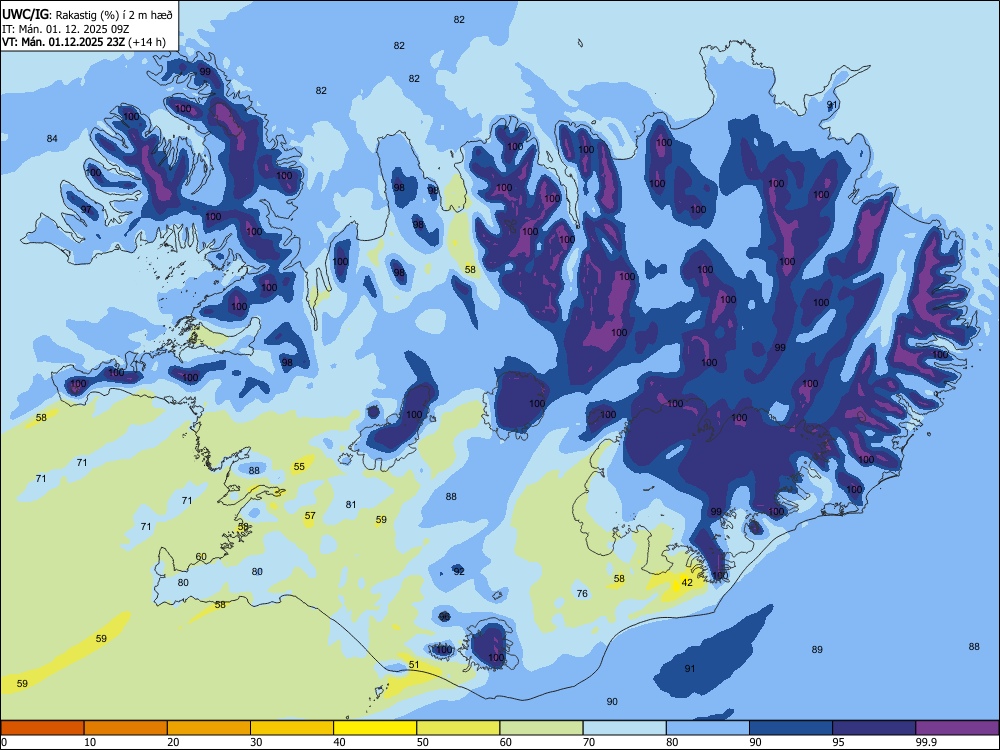Click the title 'UWC/IG: Rakastig (%) í 2 m hæð'
This screenshot has width=1000, height=750.
click(x=87, y=15)
